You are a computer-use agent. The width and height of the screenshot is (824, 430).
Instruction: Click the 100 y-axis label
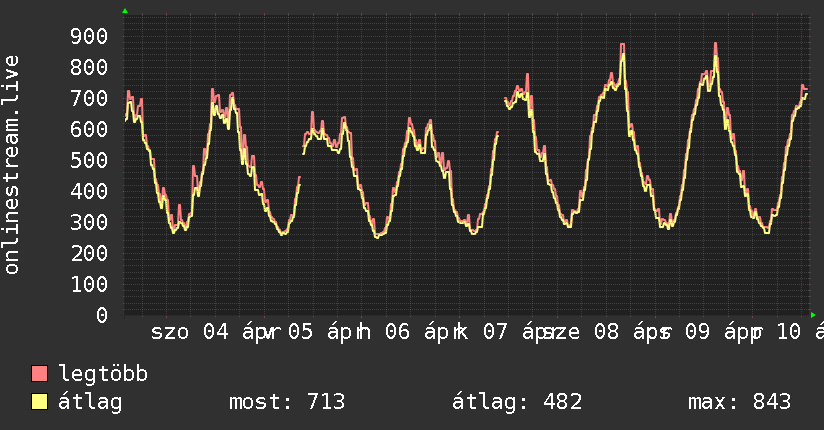(89, 284)
